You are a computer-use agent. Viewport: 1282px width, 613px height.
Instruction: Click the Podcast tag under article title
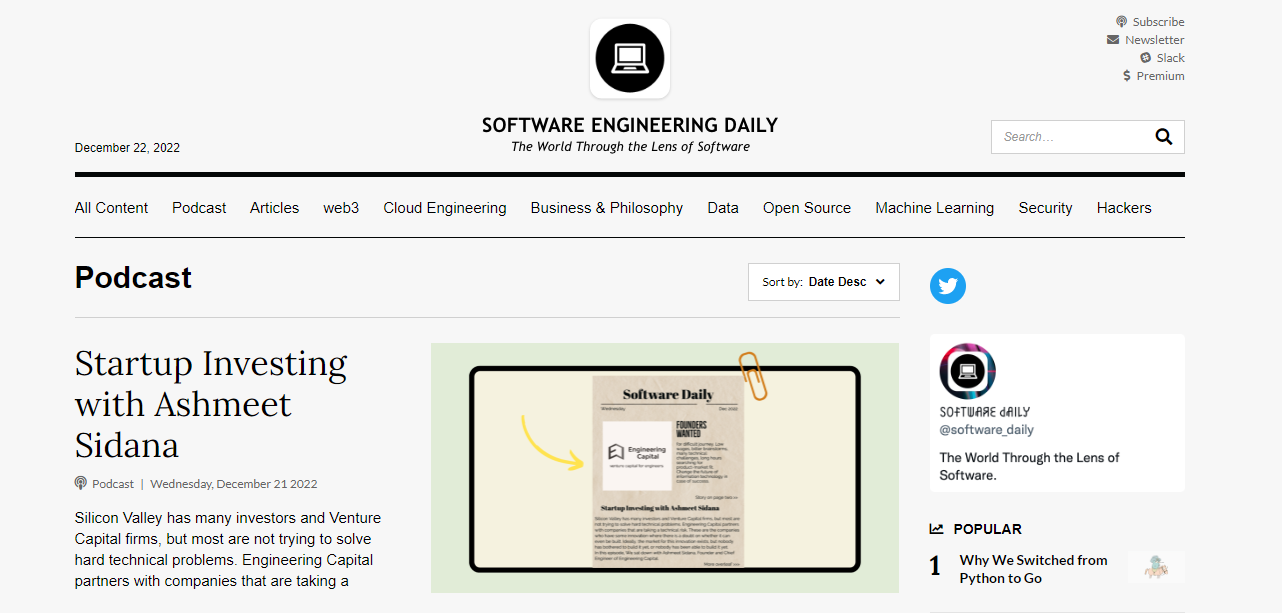(x=113, y=484)
